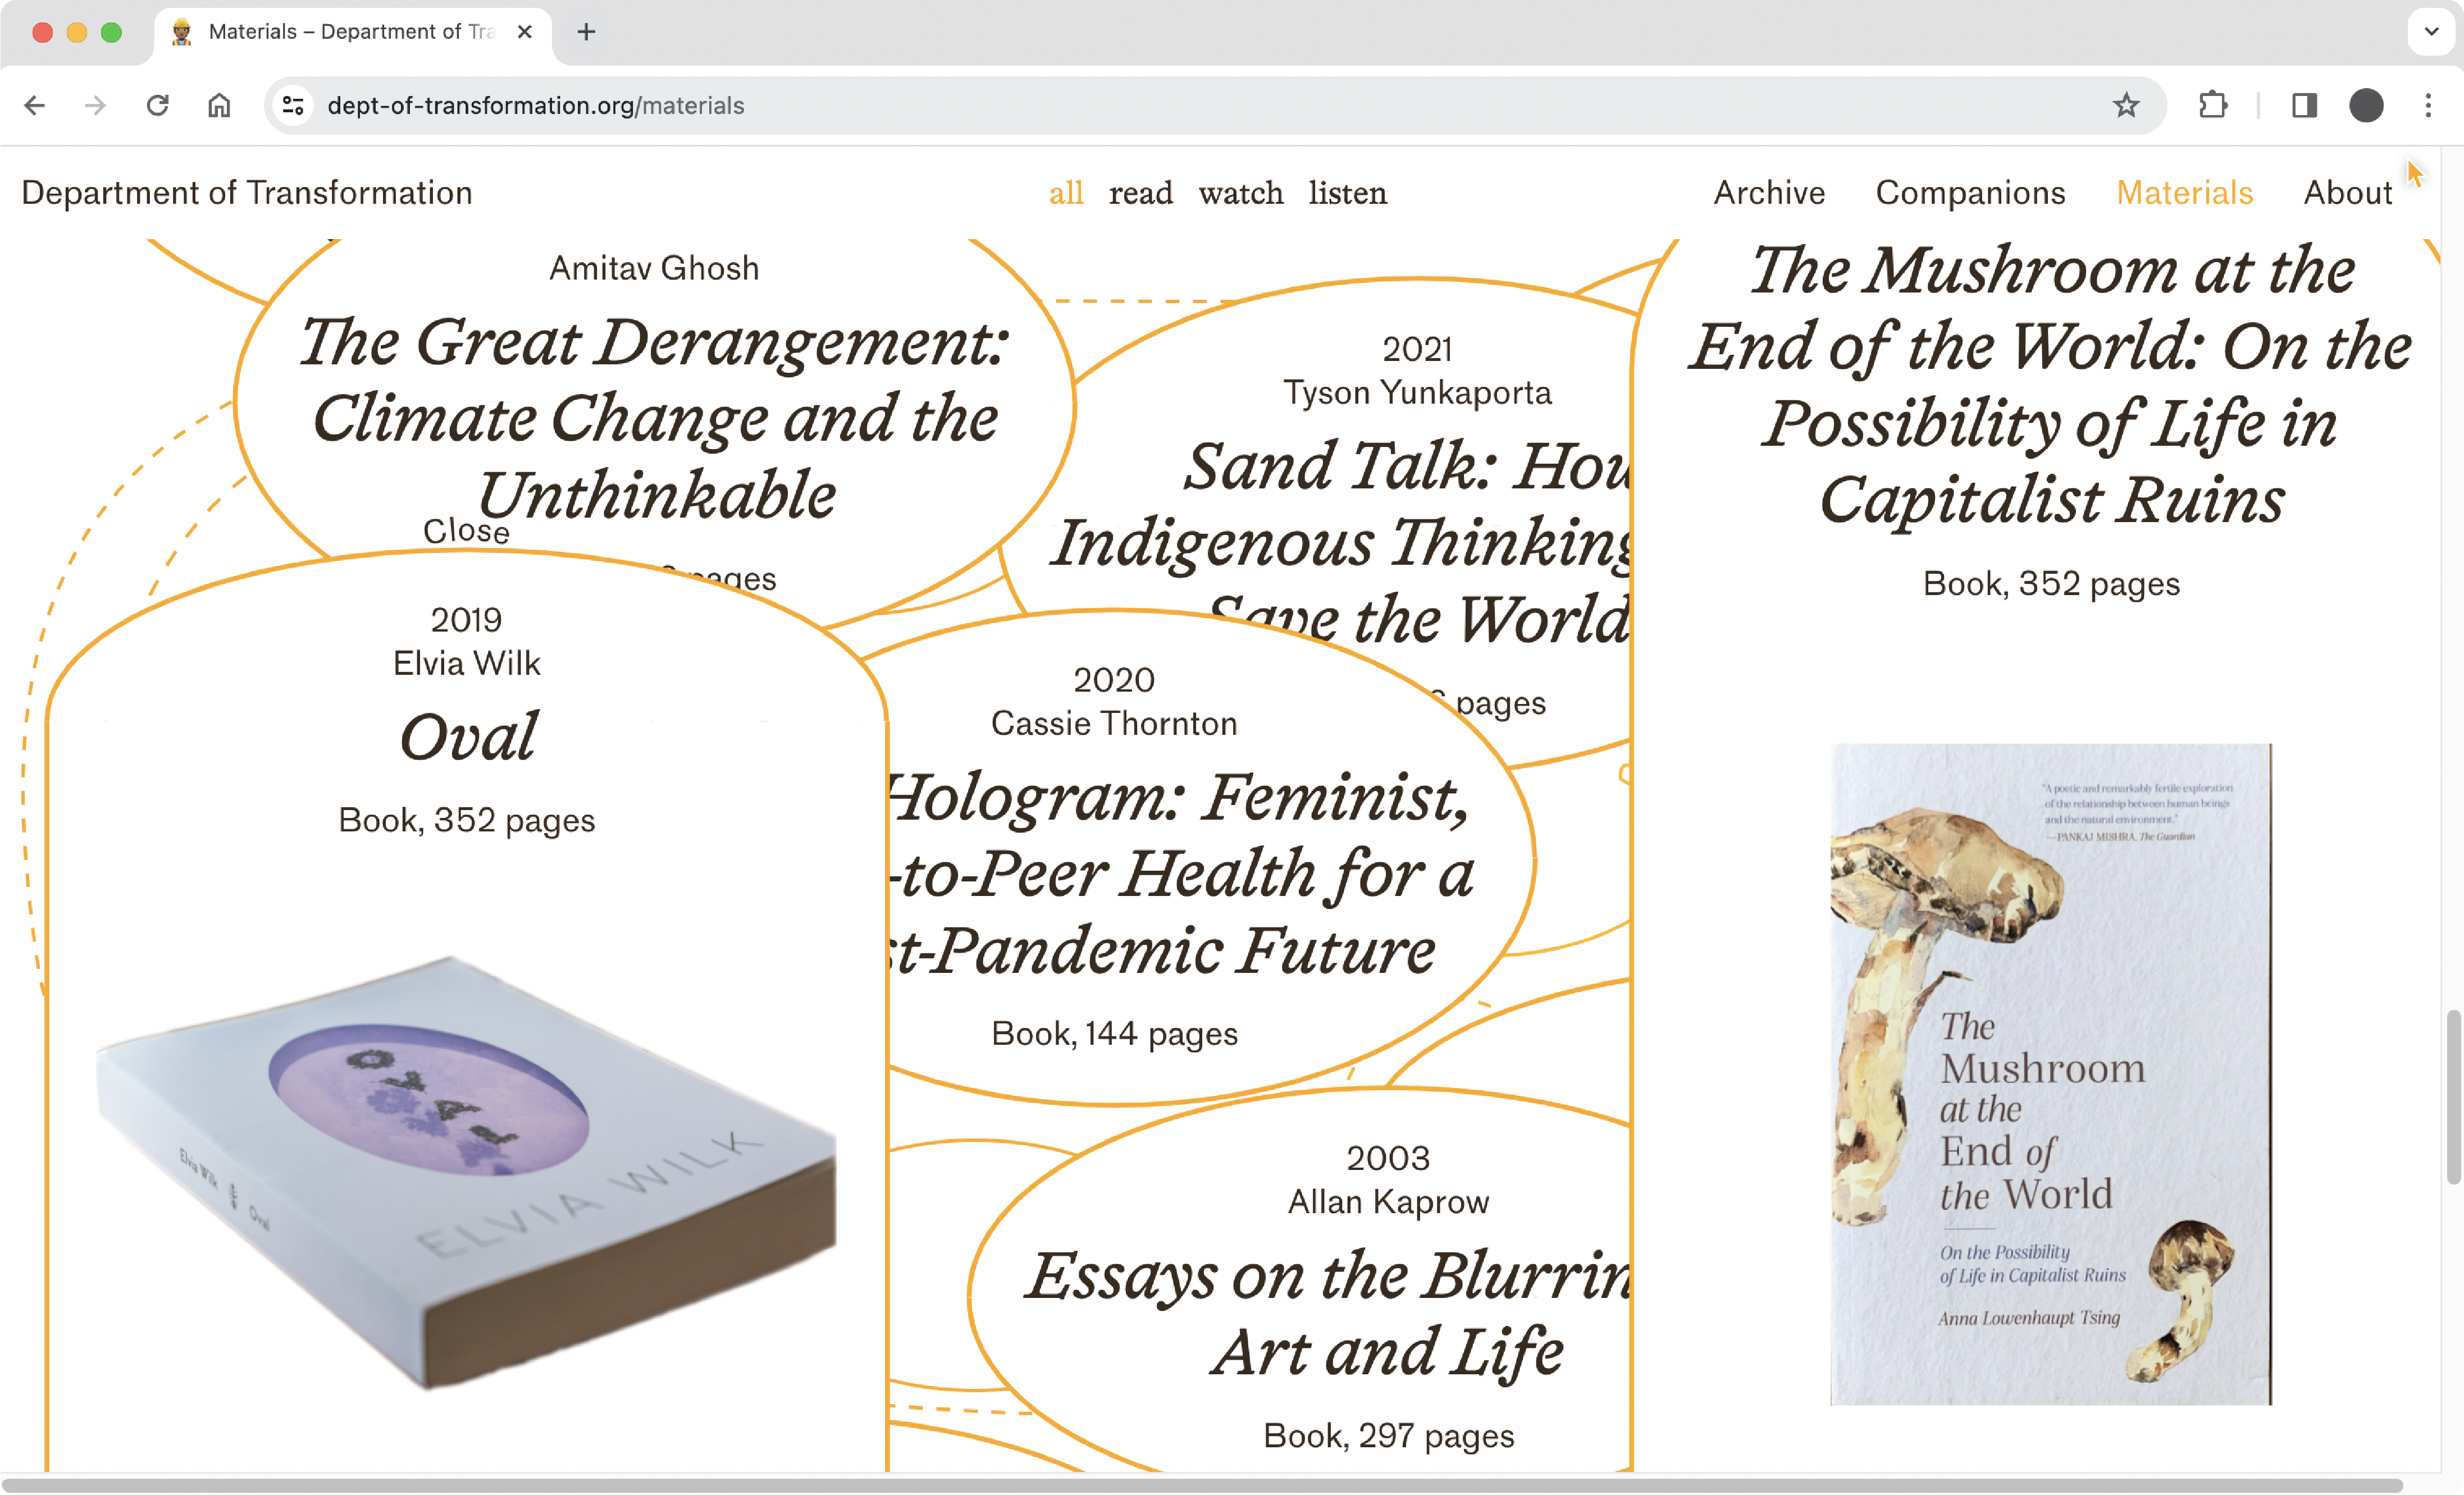This screenshot has width=2464, height=1495.
Task: Click the Mushroom book cover image
Action: pos(2050,1073)
